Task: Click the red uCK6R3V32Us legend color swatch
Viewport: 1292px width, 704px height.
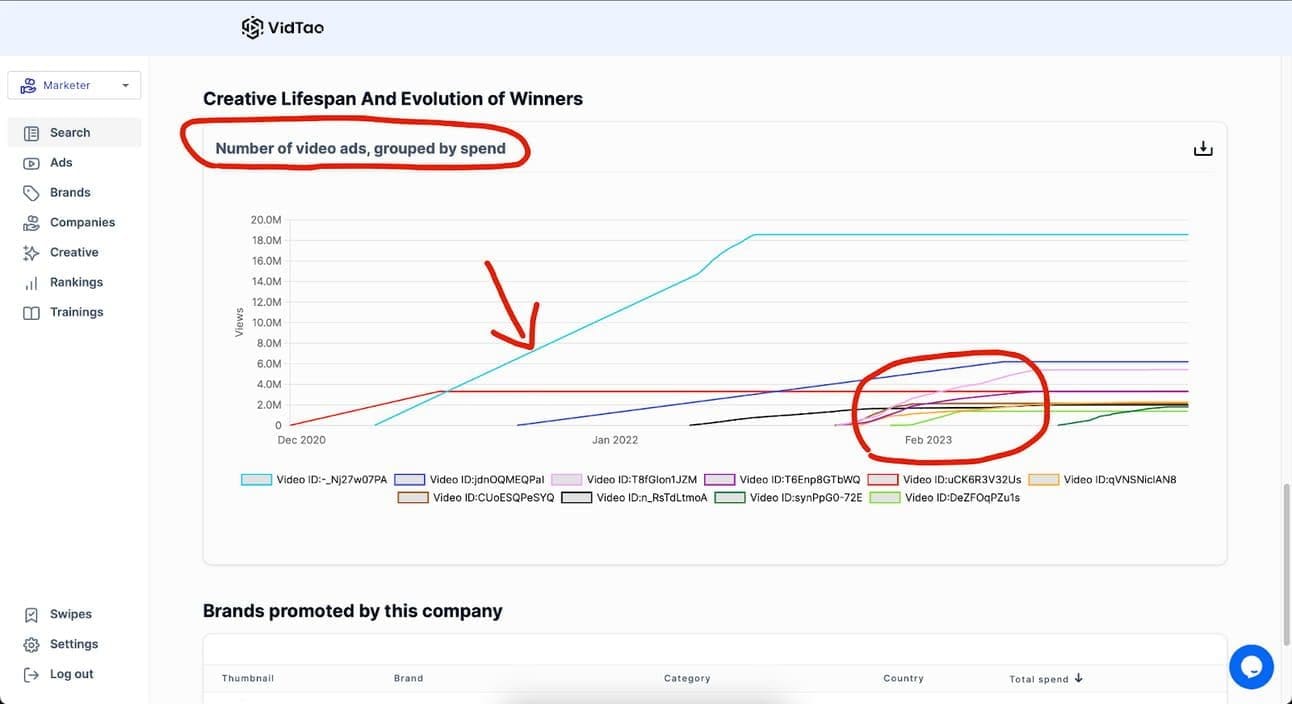Action: pyautogui.click(x=883, y=480)
